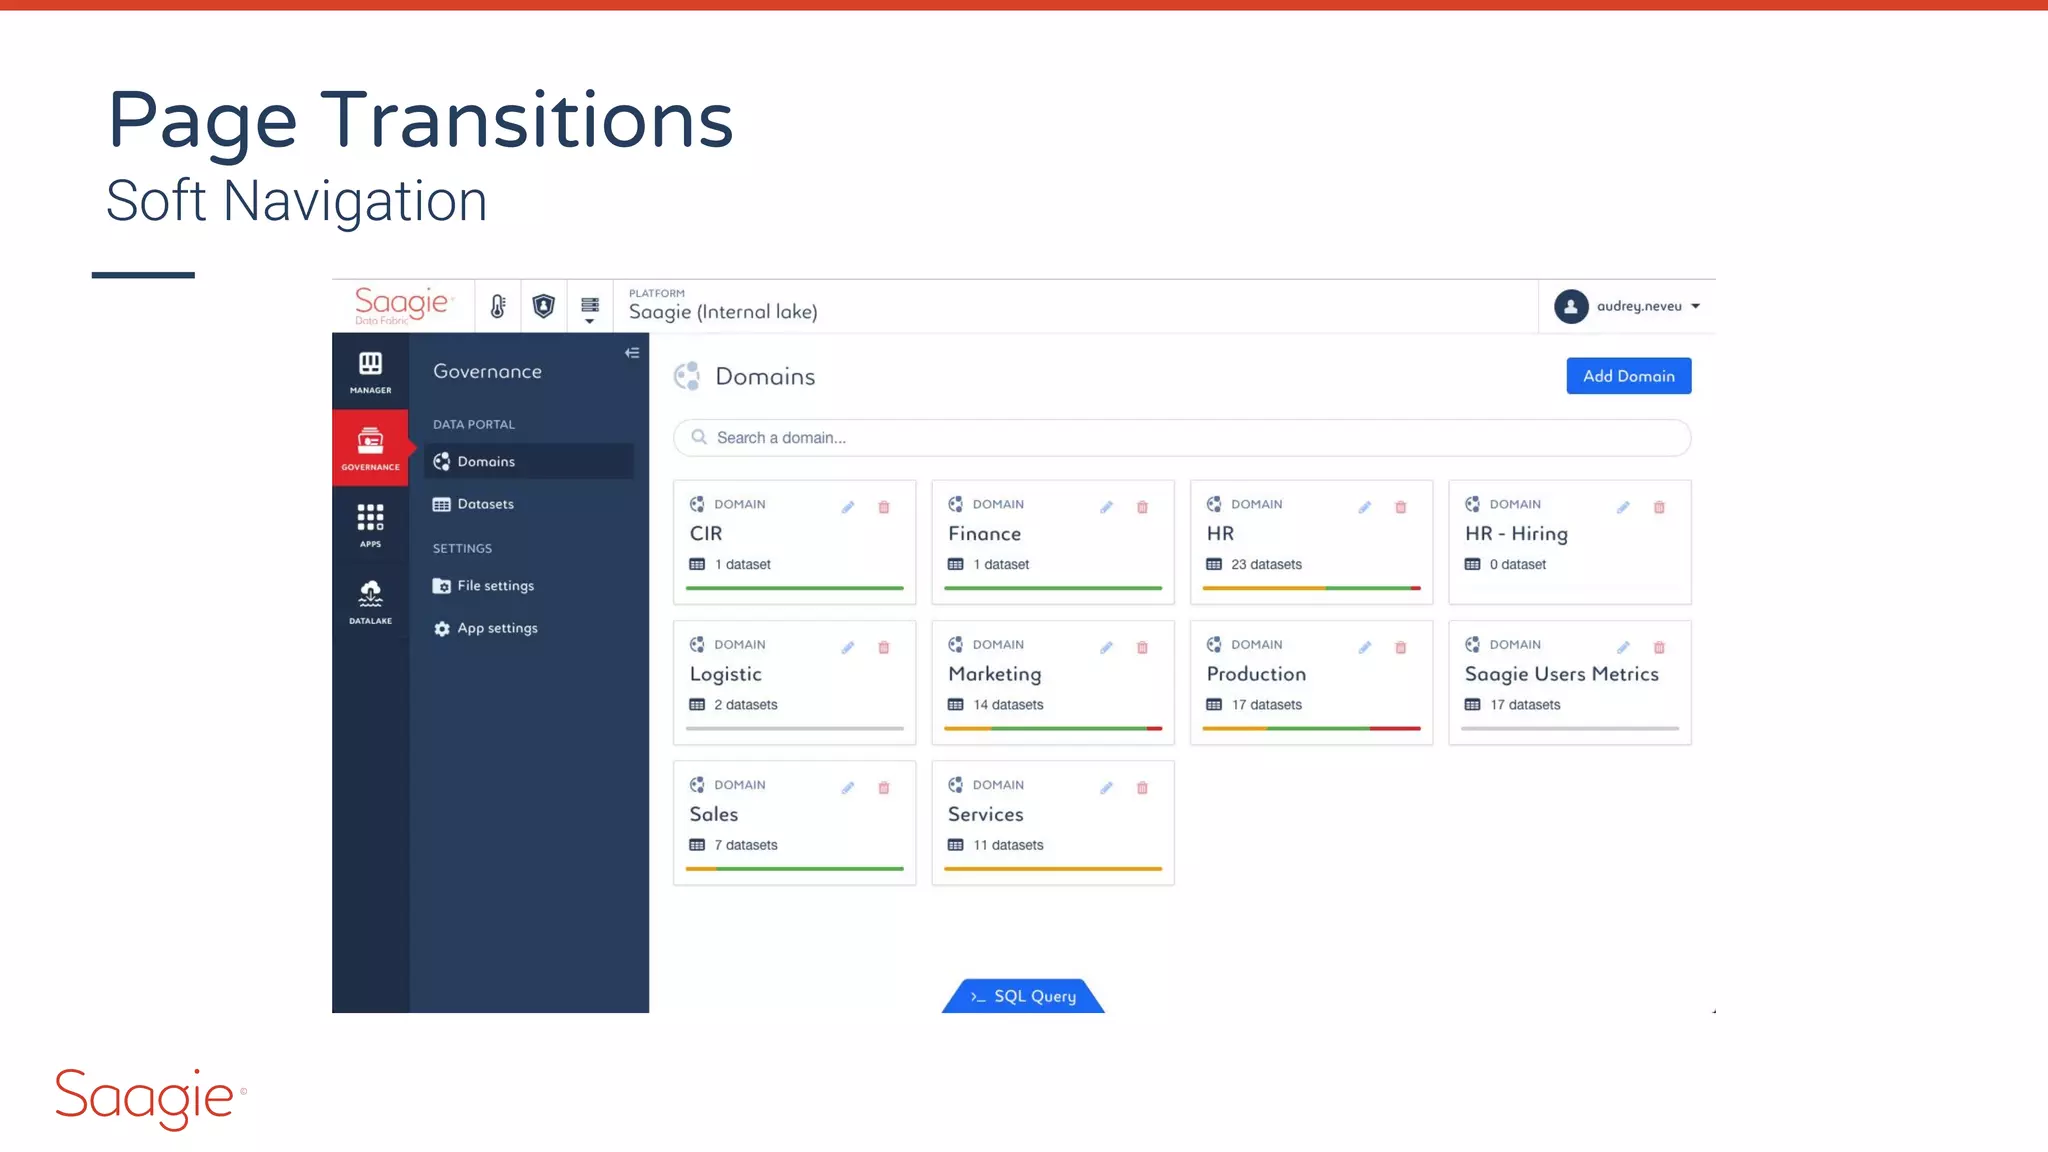
Task: Open the SQL Query panel tab
Action: 1023,996
